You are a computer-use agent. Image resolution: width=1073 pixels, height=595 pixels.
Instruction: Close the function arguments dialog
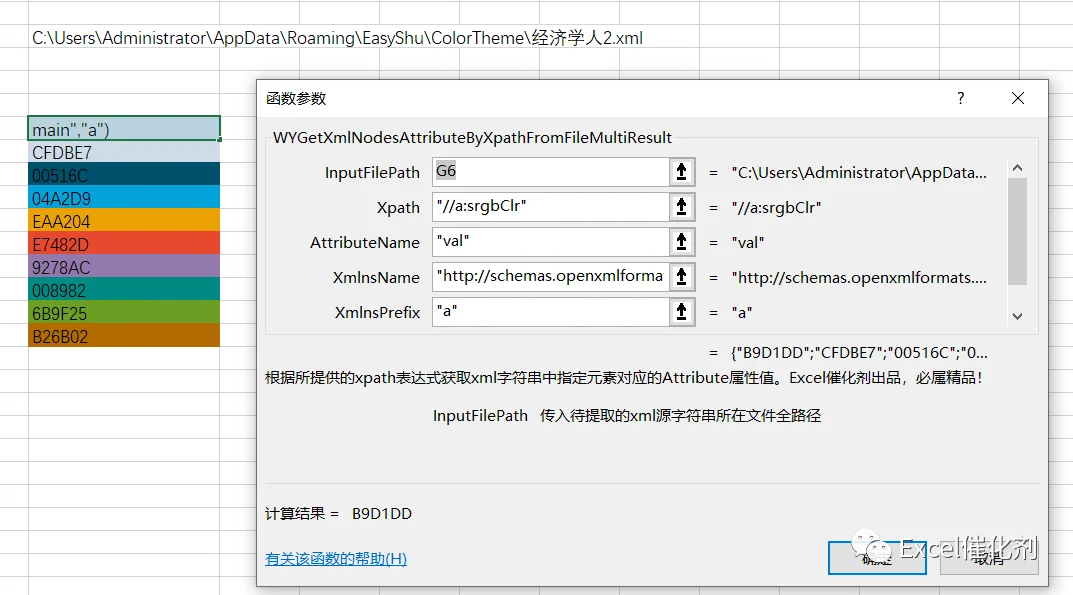pyautogui.click(x=1018, y=99)
